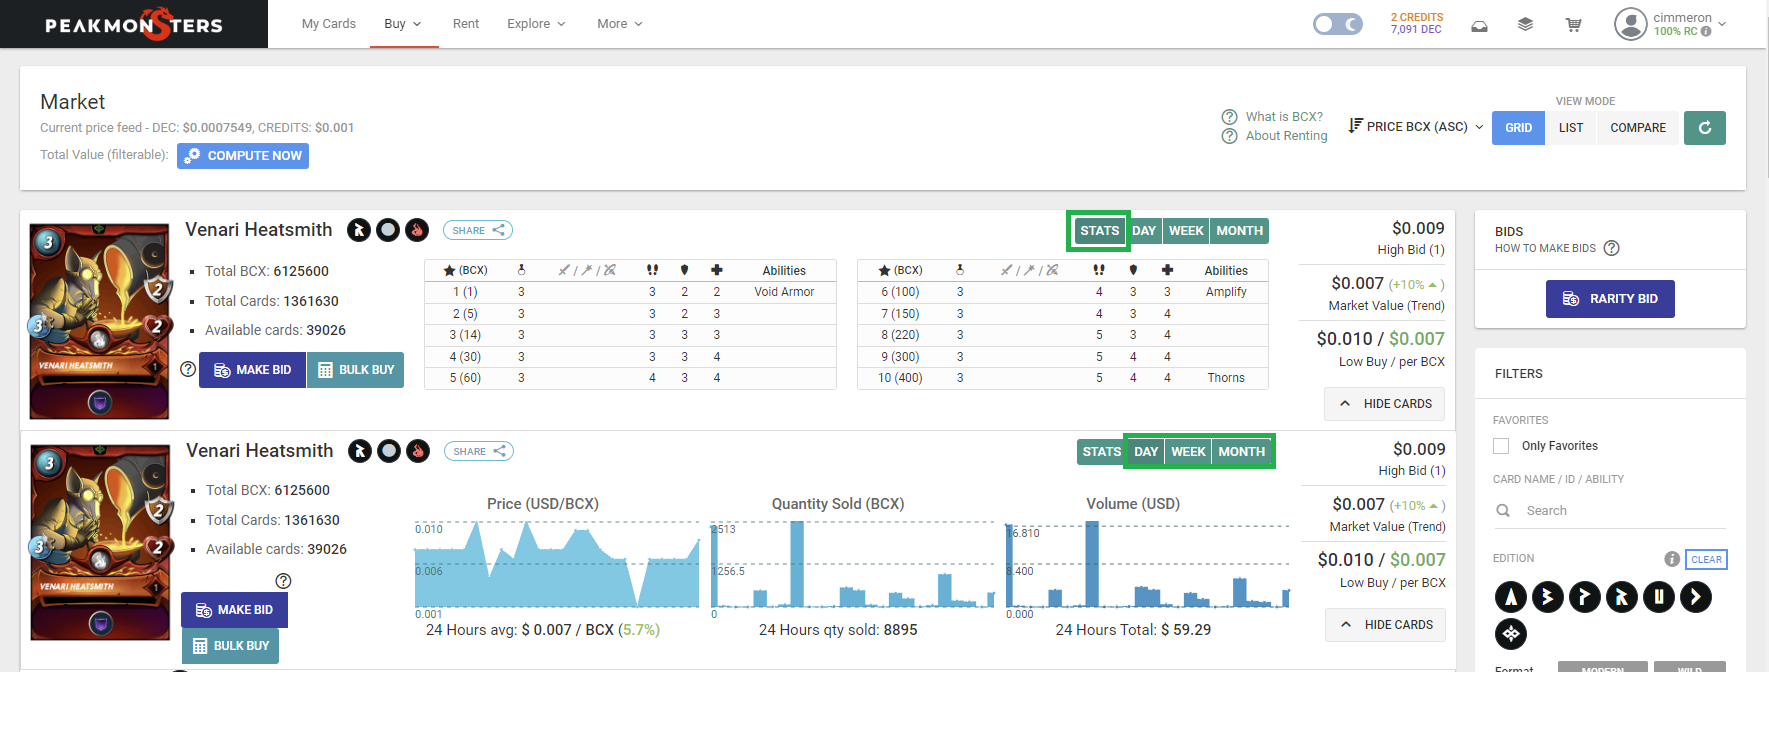Click Make Bid on first Venari Heatsmith
Viewport: 1769px width, 739px height.
pyautogui.click(x=252, y=370)
